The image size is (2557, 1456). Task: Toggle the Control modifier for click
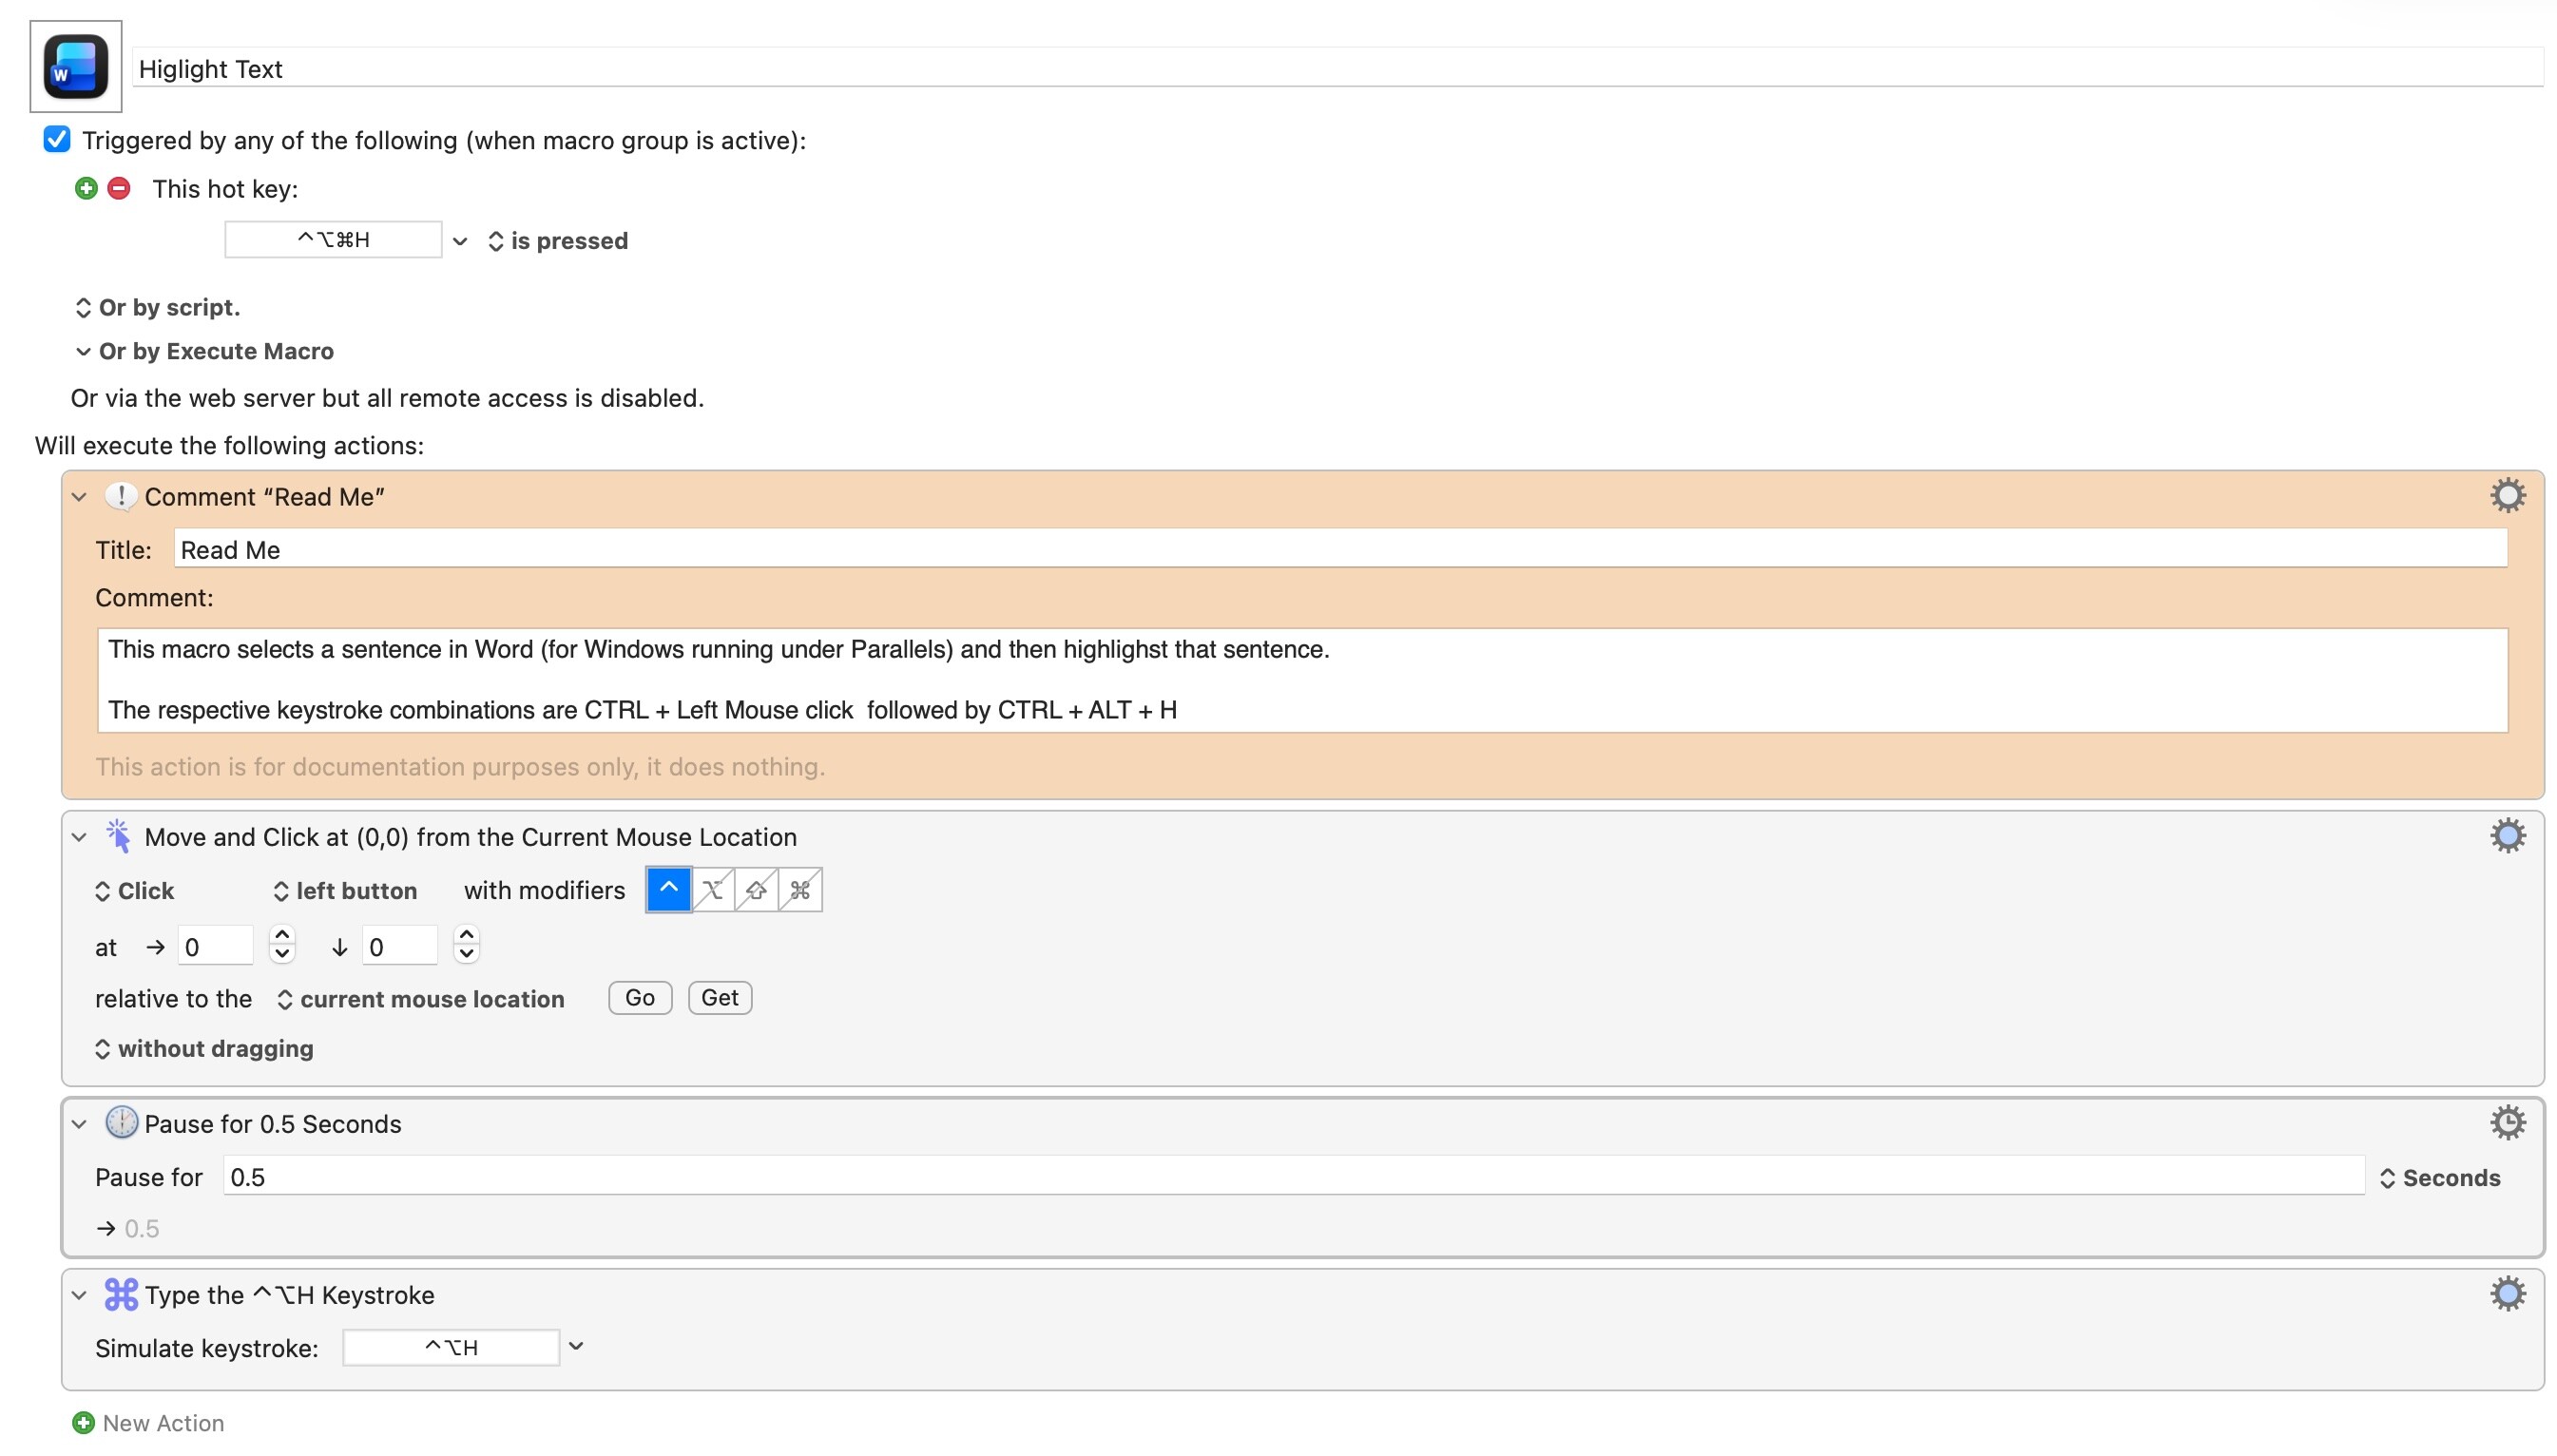[x=668, y=889]
